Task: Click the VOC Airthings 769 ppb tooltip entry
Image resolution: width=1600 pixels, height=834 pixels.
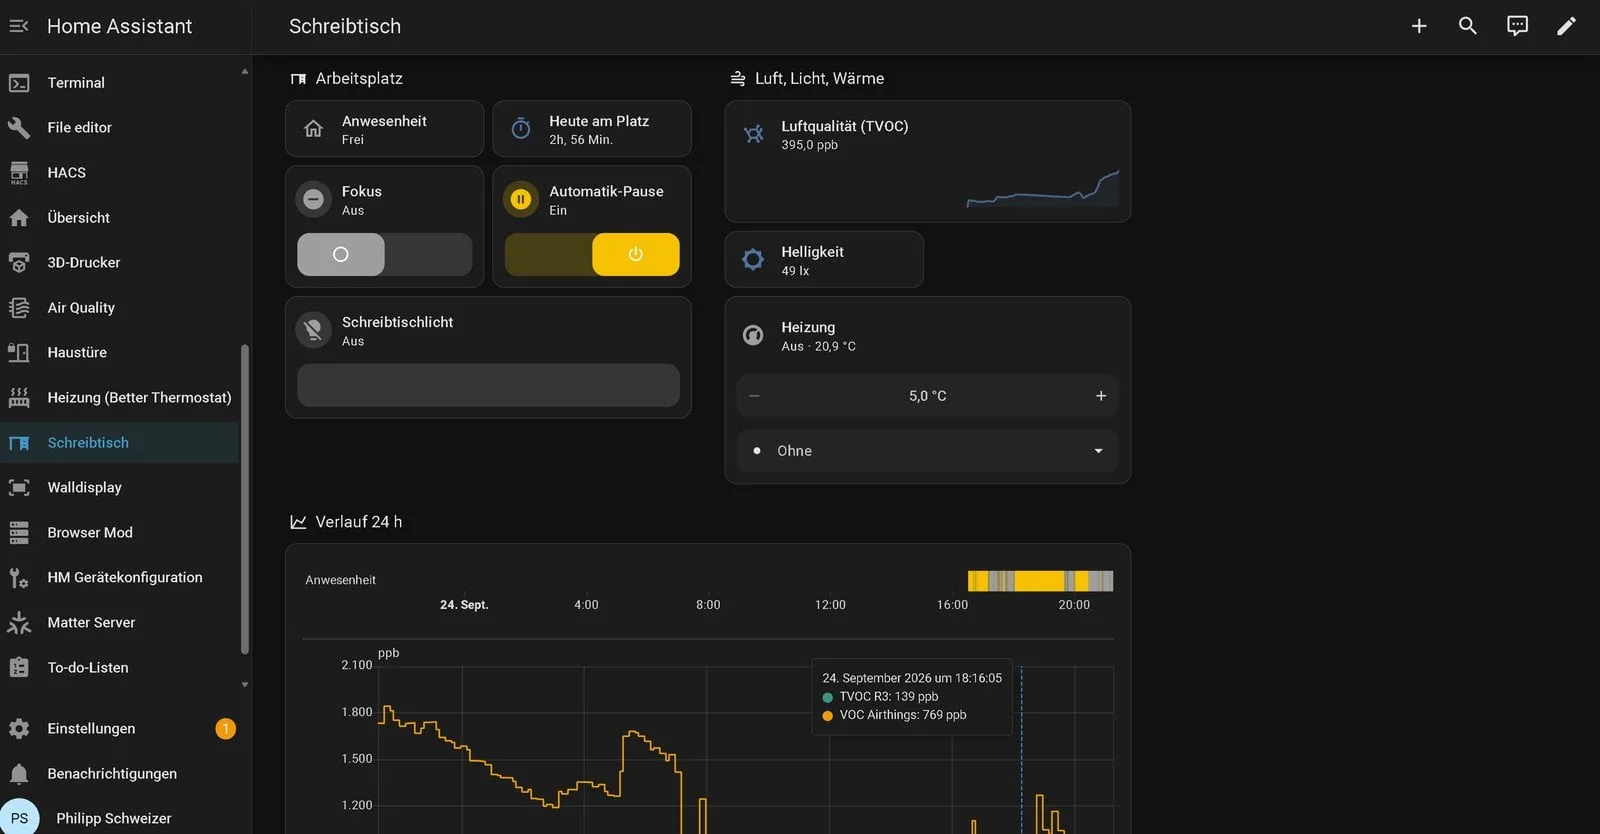Action: (894, 715)
